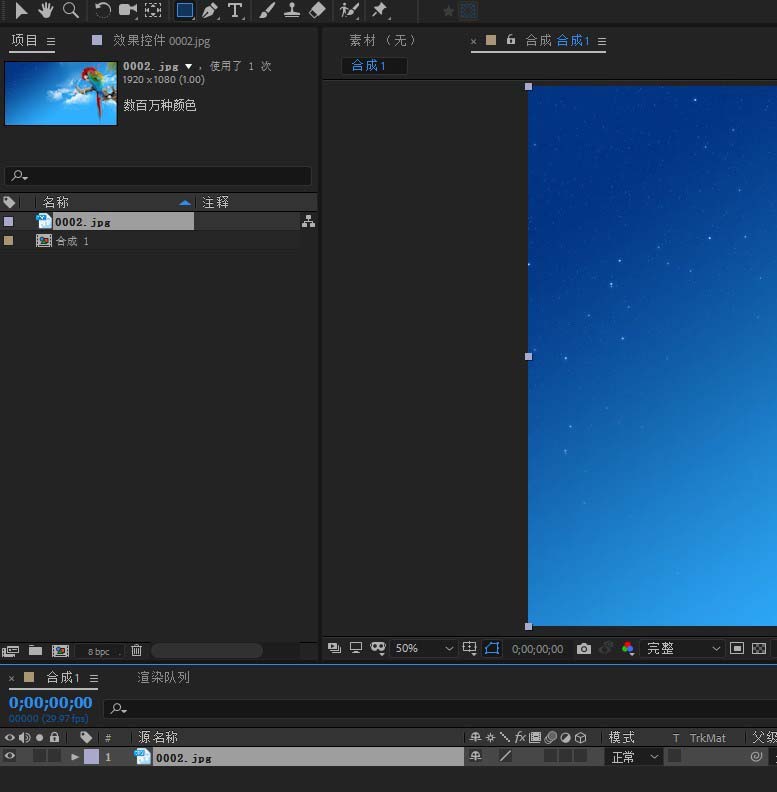Click the 8 bpc color depth button
Viewport: 777px width, 792px height.
[99, 651]
